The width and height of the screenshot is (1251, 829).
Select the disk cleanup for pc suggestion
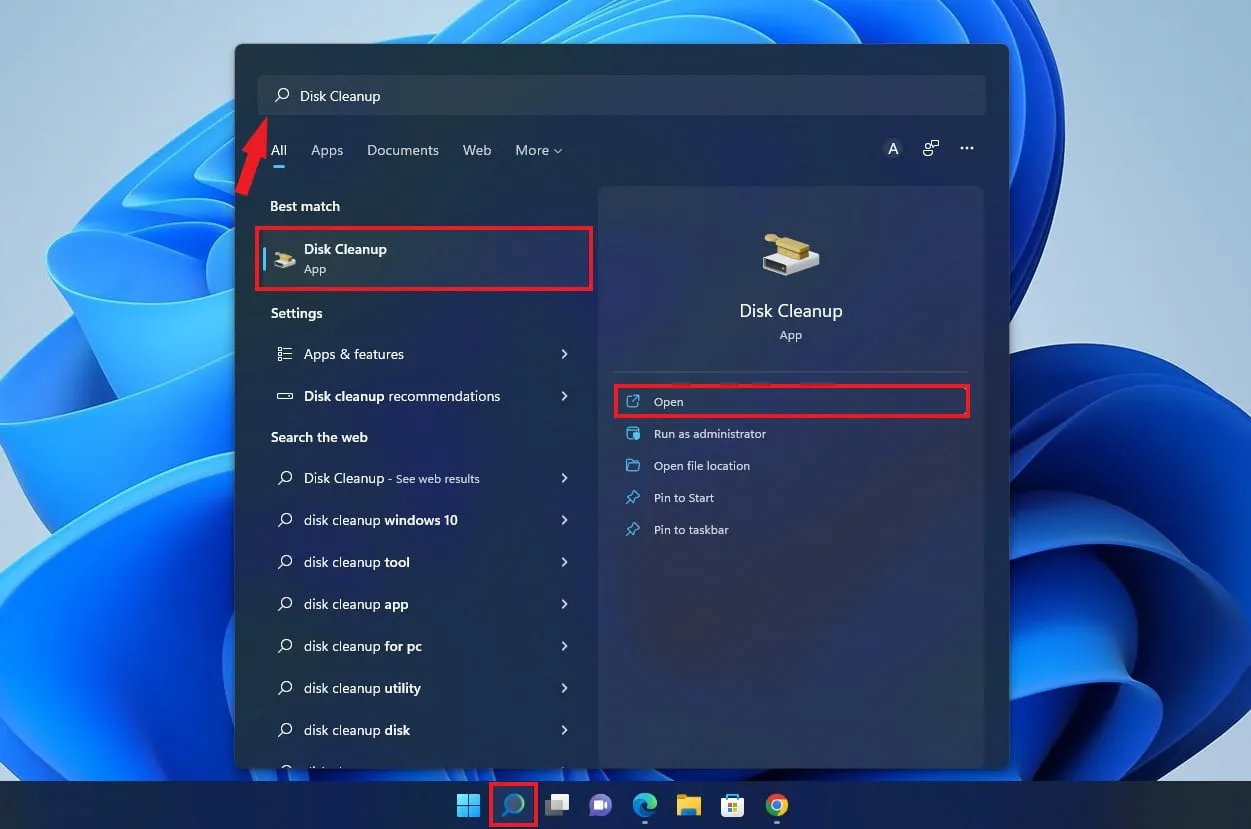click(424, 646)
